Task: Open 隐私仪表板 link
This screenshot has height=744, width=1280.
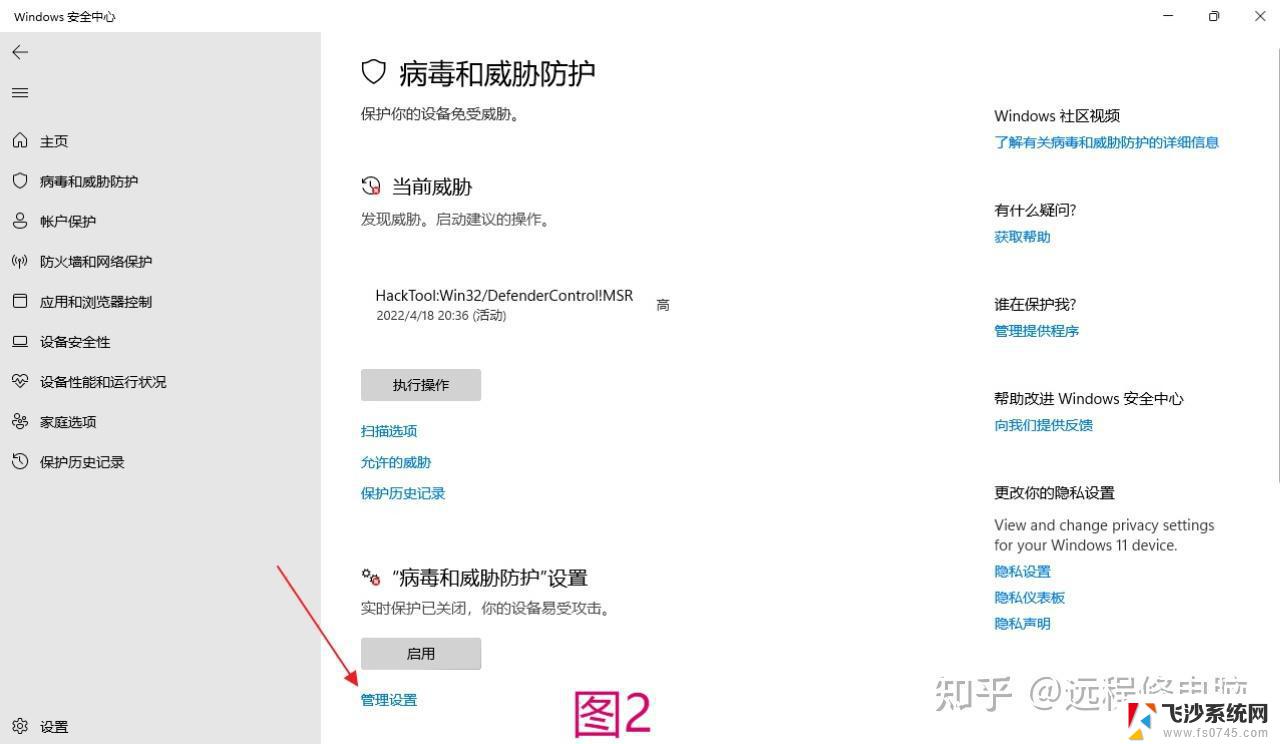Action: click(1029, 597)
